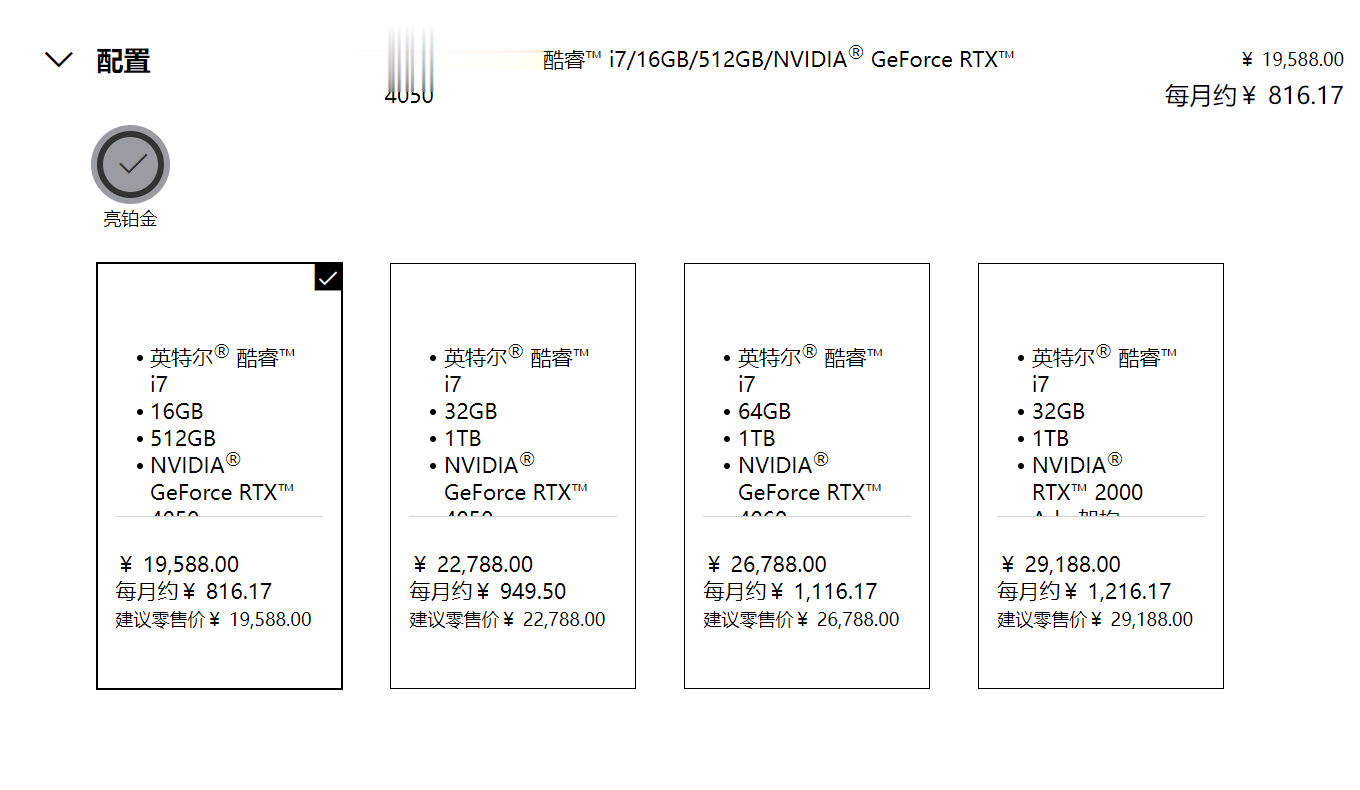
Task: Click 建议零售价¥29,188.00 text
Action: pyautogui.click(x=1095, y=620)
